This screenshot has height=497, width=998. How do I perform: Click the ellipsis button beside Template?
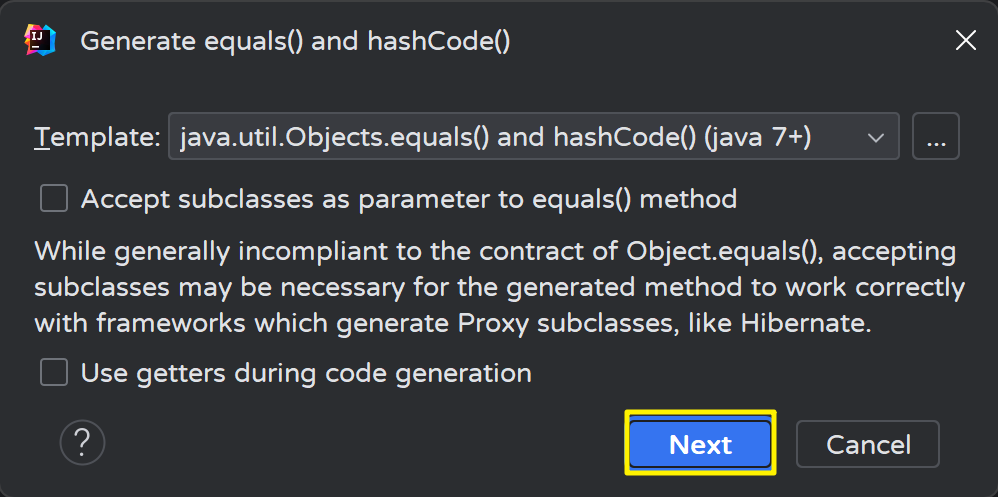point(936,138)
